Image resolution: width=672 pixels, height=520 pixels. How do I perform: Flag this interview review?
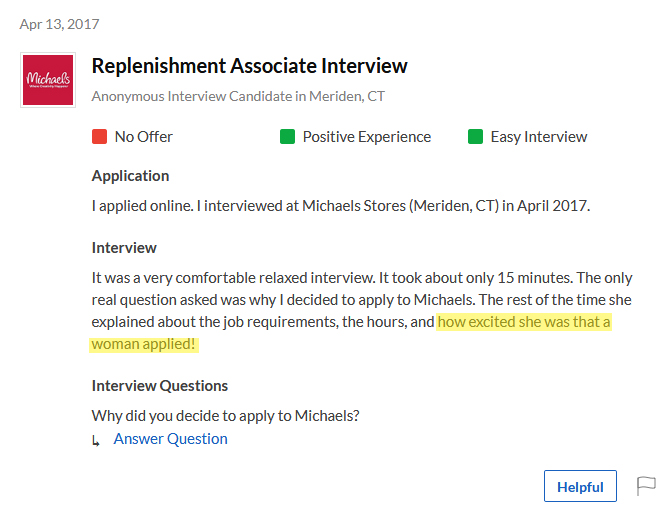pos(646,486)
